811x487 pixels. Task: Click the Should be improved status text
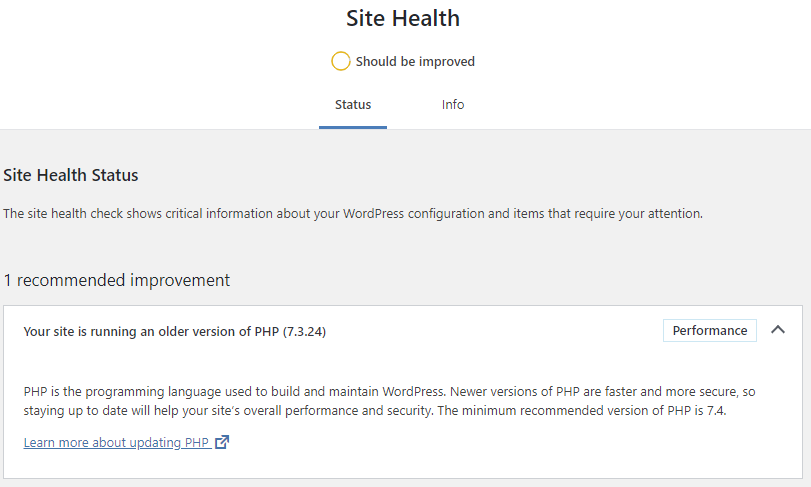click(415, 62)
